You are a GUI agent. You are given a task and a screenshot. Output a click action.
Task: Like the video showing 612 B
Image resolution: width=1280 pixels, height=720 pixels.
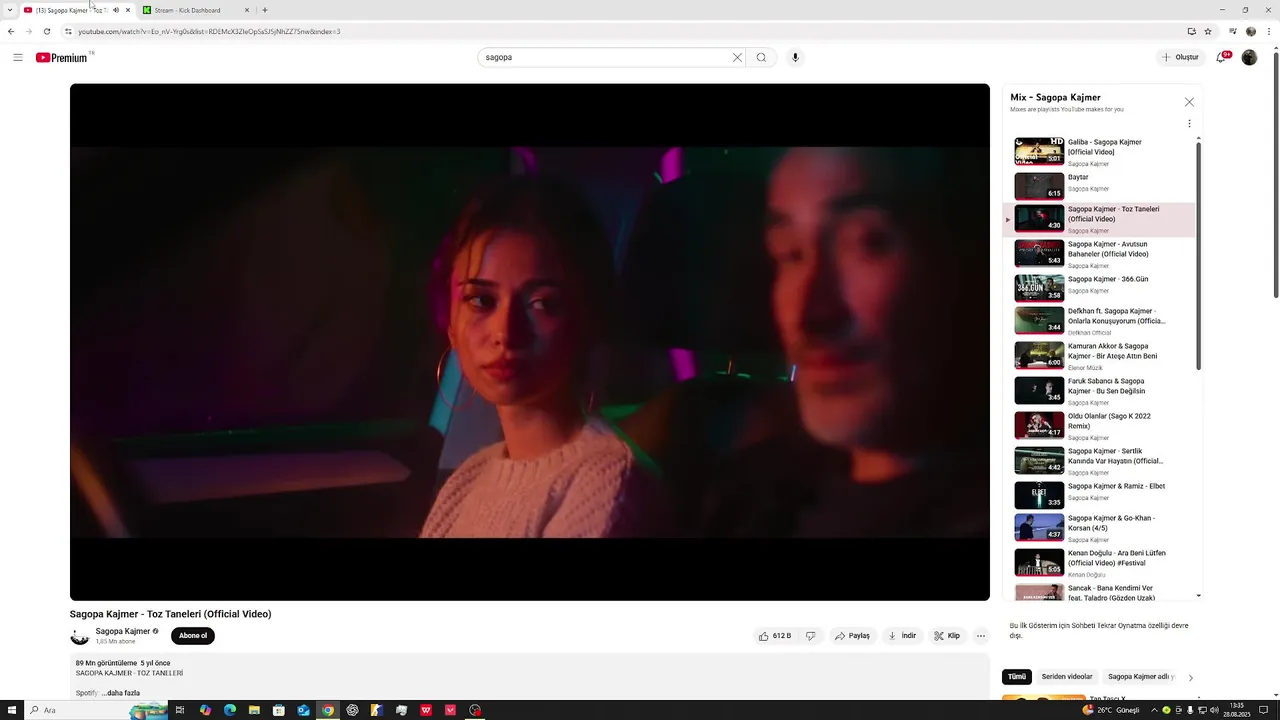775,636
